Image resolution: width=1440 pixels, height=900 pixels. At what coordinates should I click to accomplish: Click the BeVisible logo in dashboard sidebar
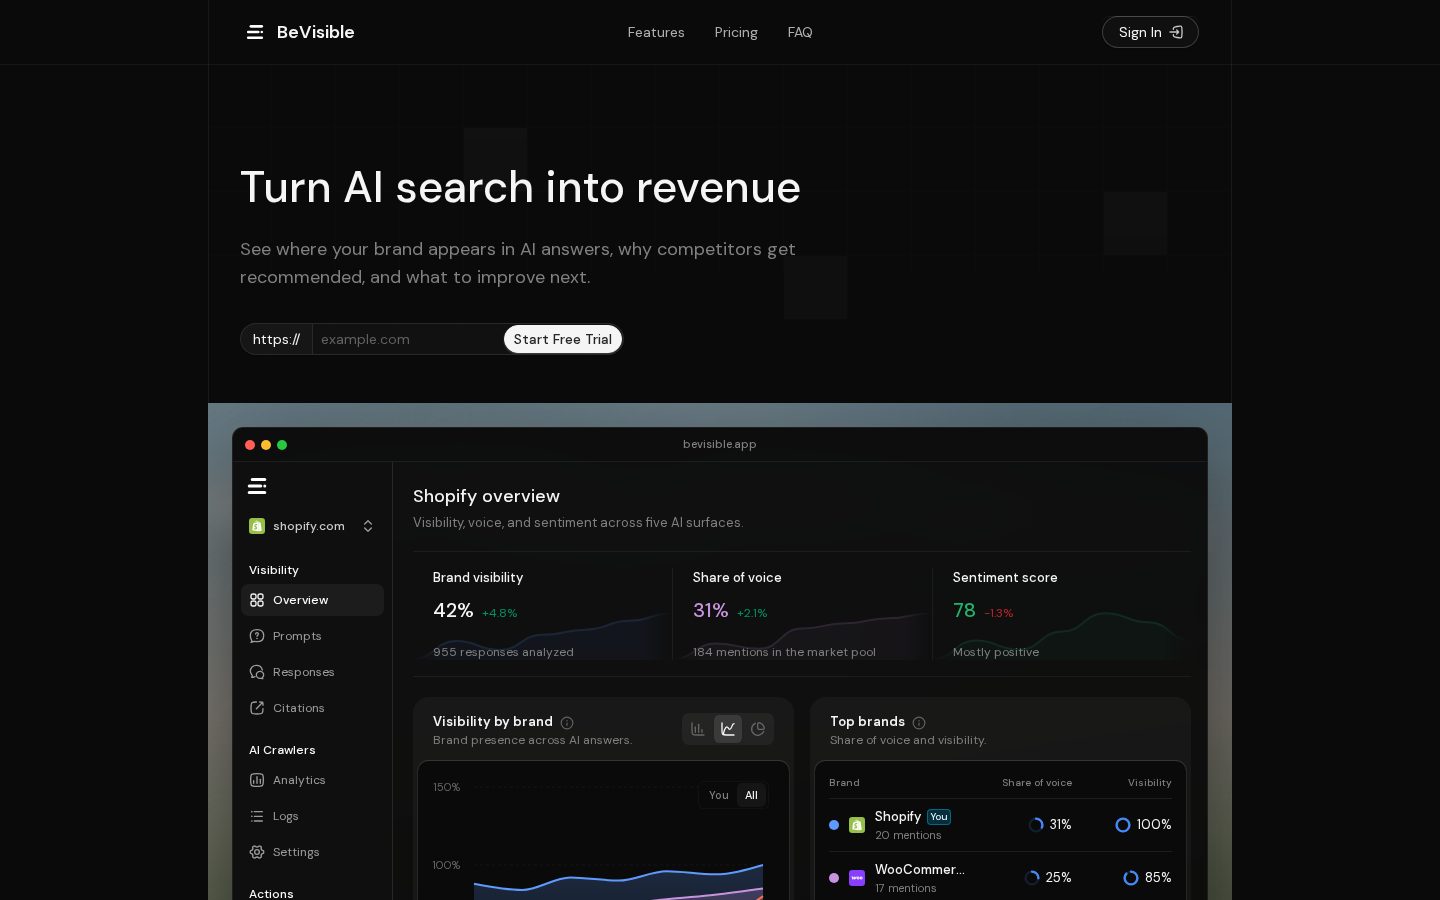[257, 486]
